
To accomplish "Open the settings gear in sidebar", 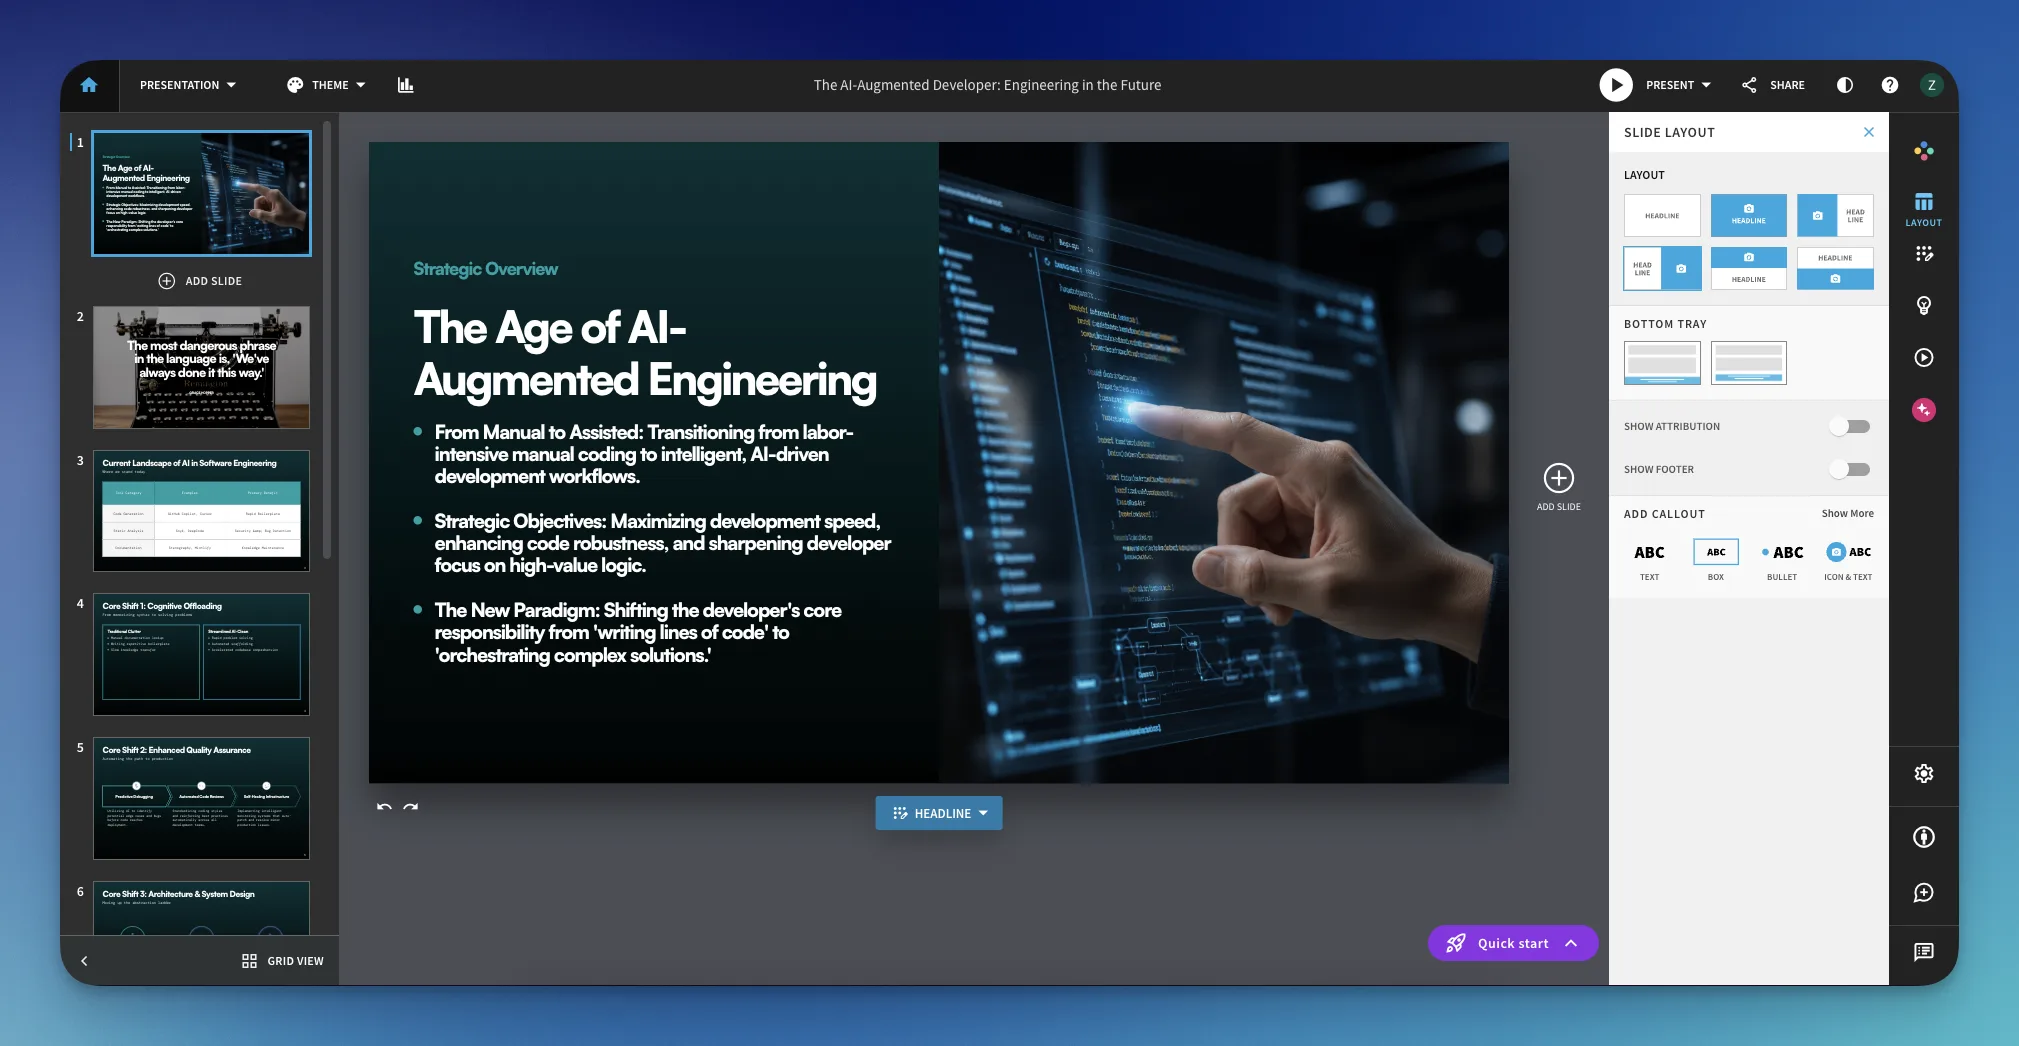I will [x=1923, y=774].
